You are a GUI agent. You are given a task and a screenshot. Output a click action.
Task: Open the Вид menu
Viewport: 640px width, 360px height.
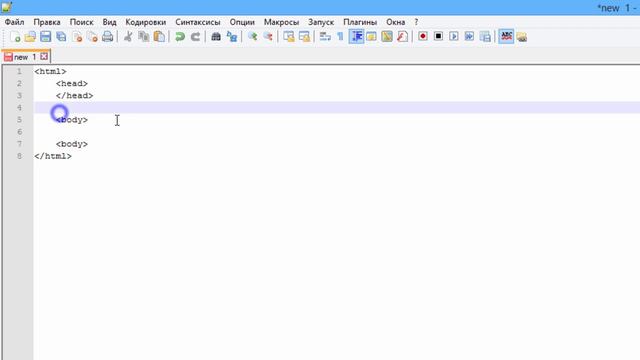(109, 22)
